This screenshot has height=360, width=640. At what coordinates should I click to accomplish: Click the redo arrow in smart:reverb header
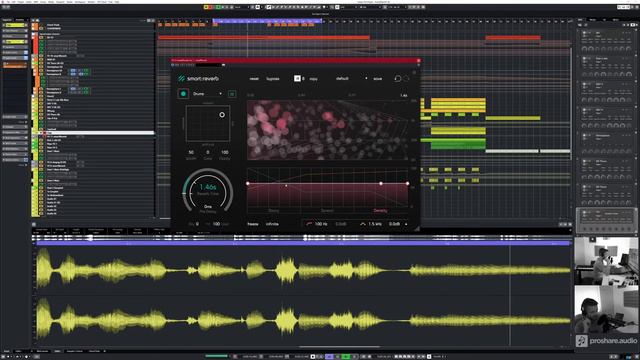tap(406, 78)
